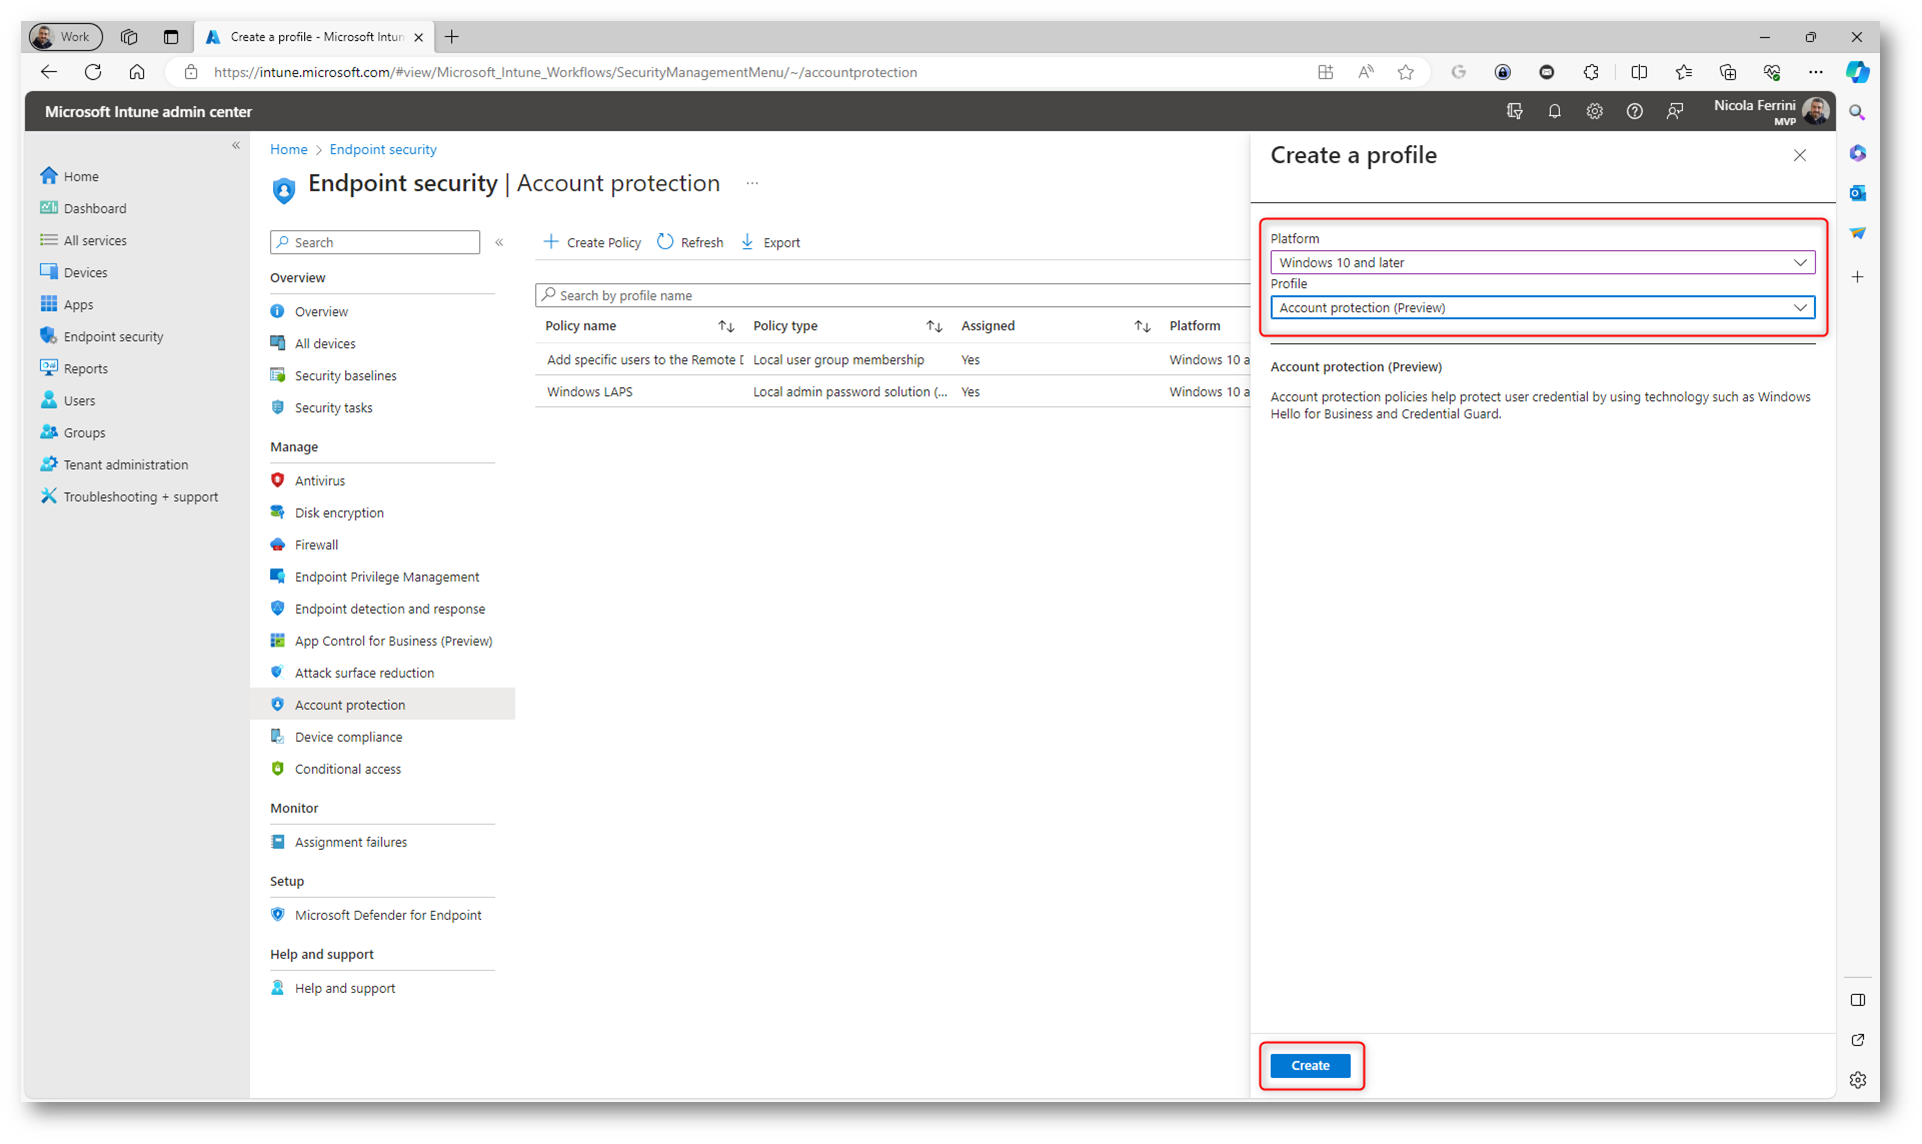
Task: Click Create Policy in toolbar
Action: (x=592, y=242)
